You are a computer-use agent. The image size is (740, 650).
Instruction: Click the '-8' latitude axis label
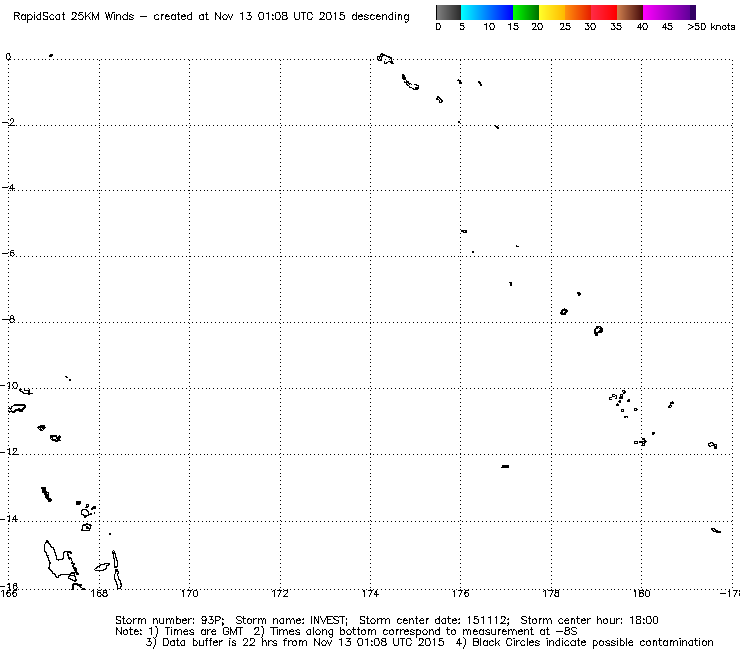coord(8,319)
